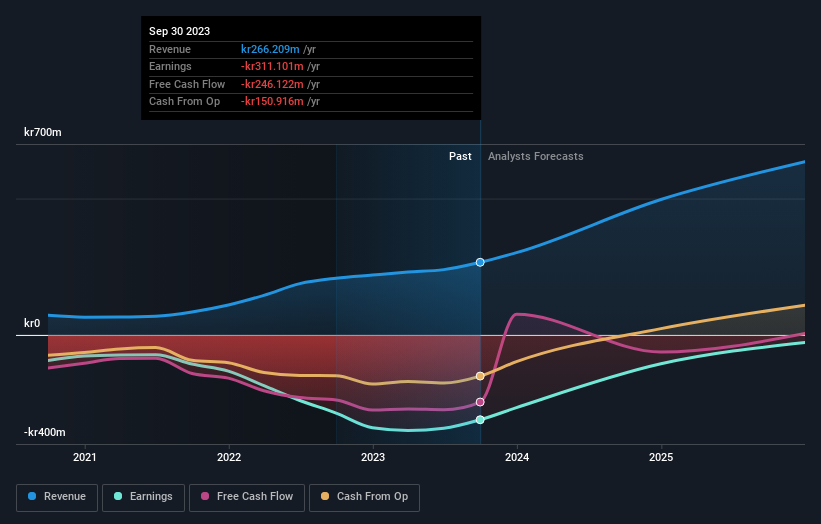Select the 2024 x-axis label
The image size is (821, 524).
click(517, 457)
